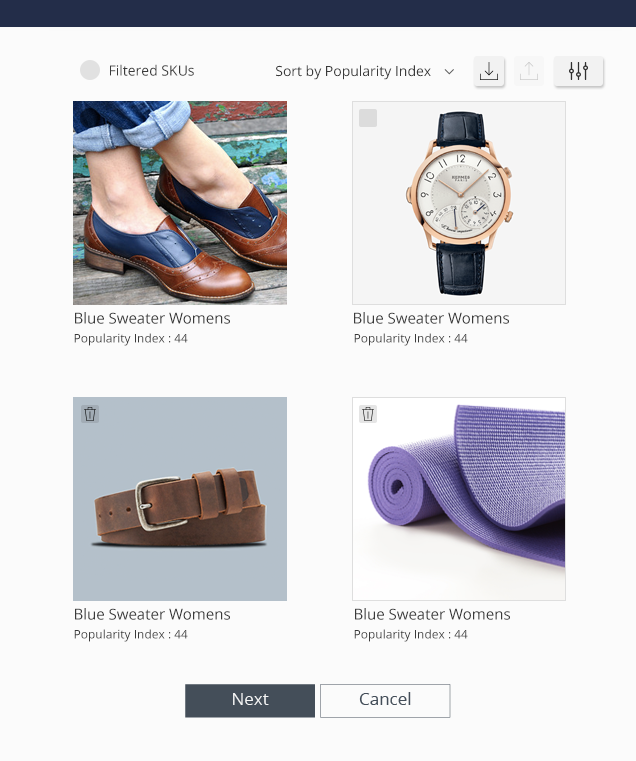Open the title under the belt image
Screen dimensions: 636x761
[152, 614]
